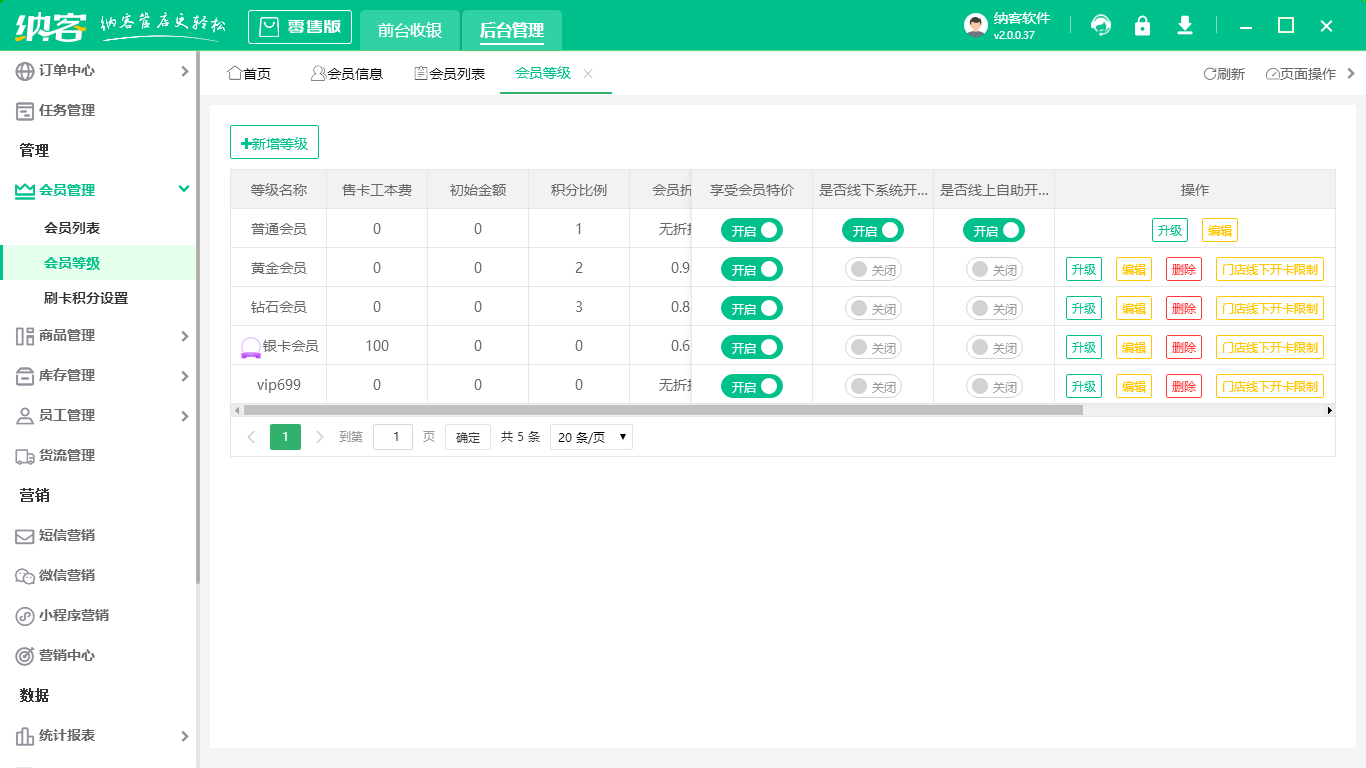
Task: Type in the page number input field
Action: pyautogui.click(x=392, y=437)
